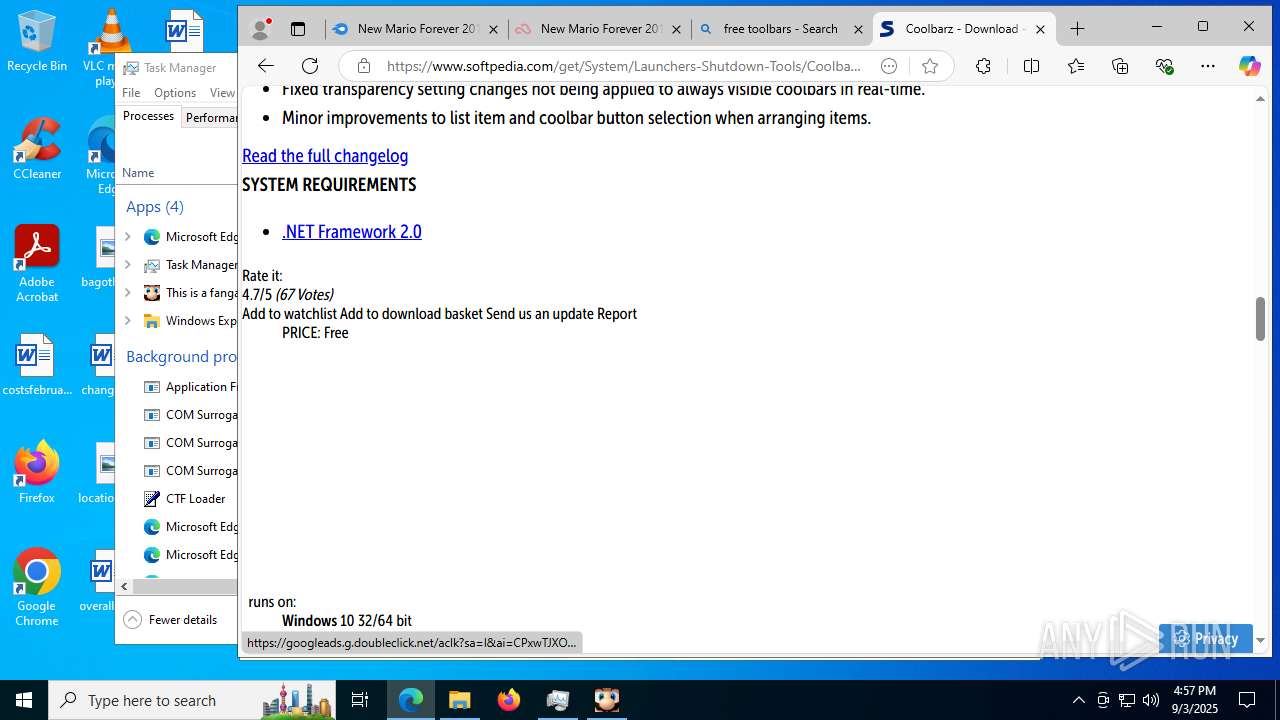Click the address bar URL field

coord(624,66)
